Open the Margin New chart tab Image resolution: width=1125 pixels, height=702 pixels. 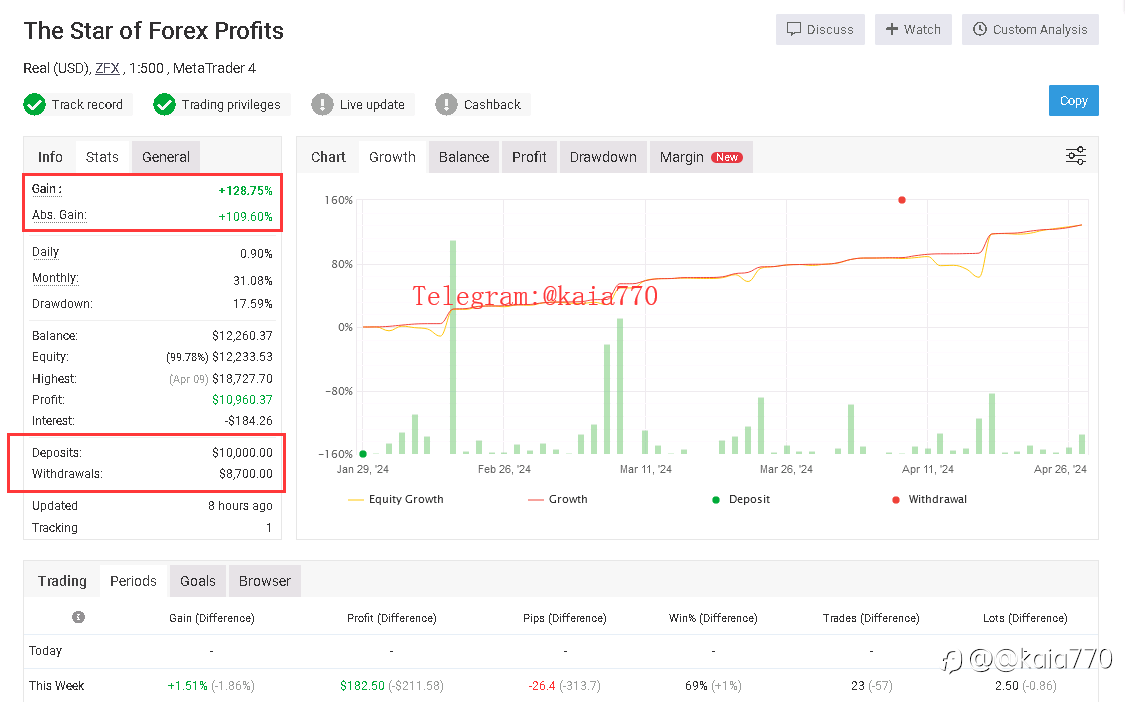pyautogui.click(x=701, y=157)
